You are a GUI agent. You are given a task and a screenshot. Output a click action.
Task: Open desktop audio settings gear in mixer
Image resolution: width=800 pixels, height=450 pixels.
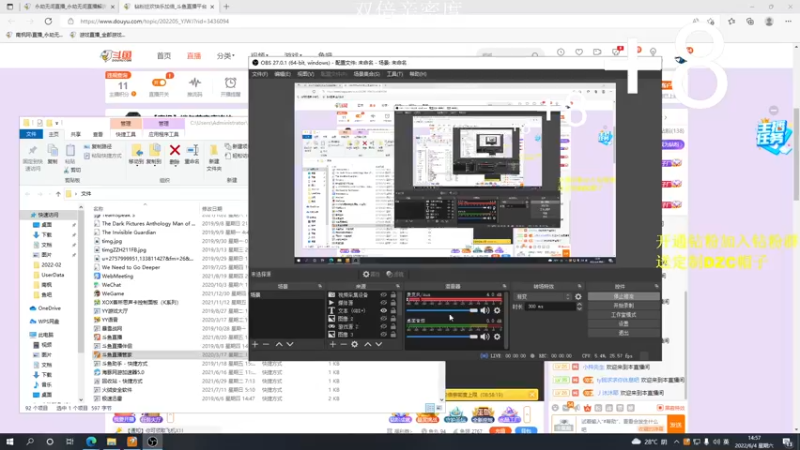point(497,336)
